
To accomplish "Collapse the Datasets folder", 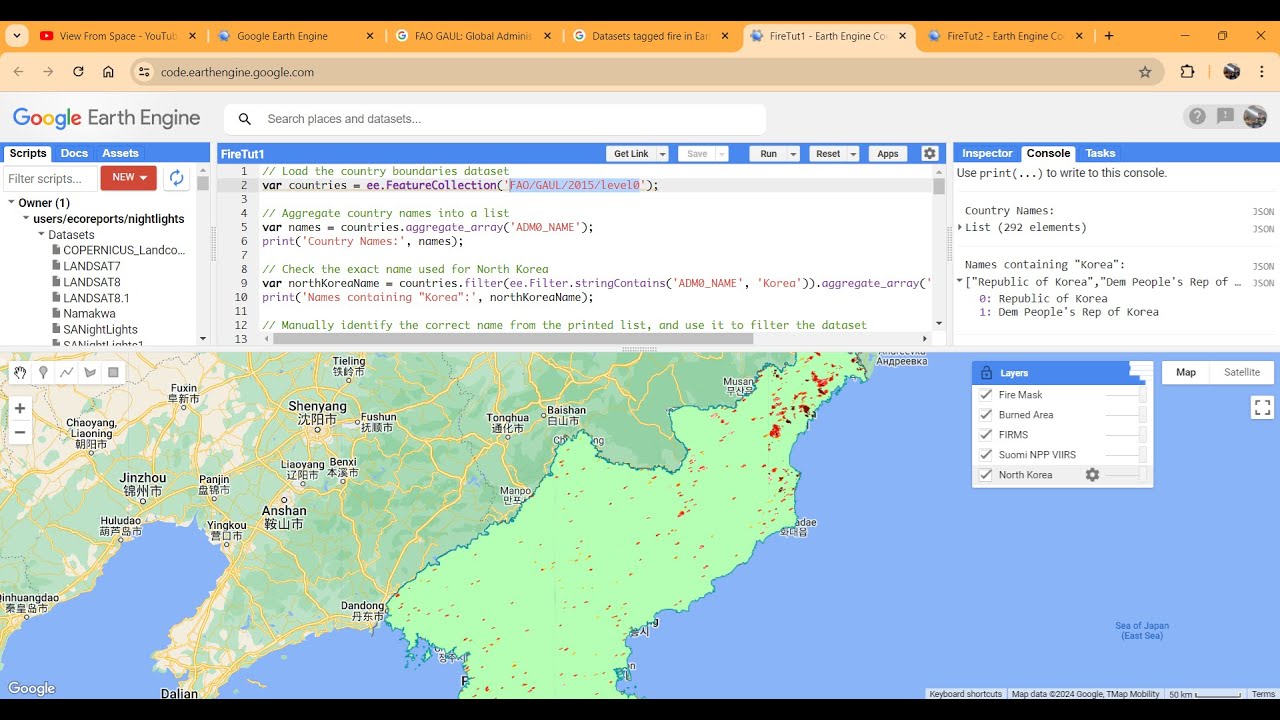I will tap(41, 235).
